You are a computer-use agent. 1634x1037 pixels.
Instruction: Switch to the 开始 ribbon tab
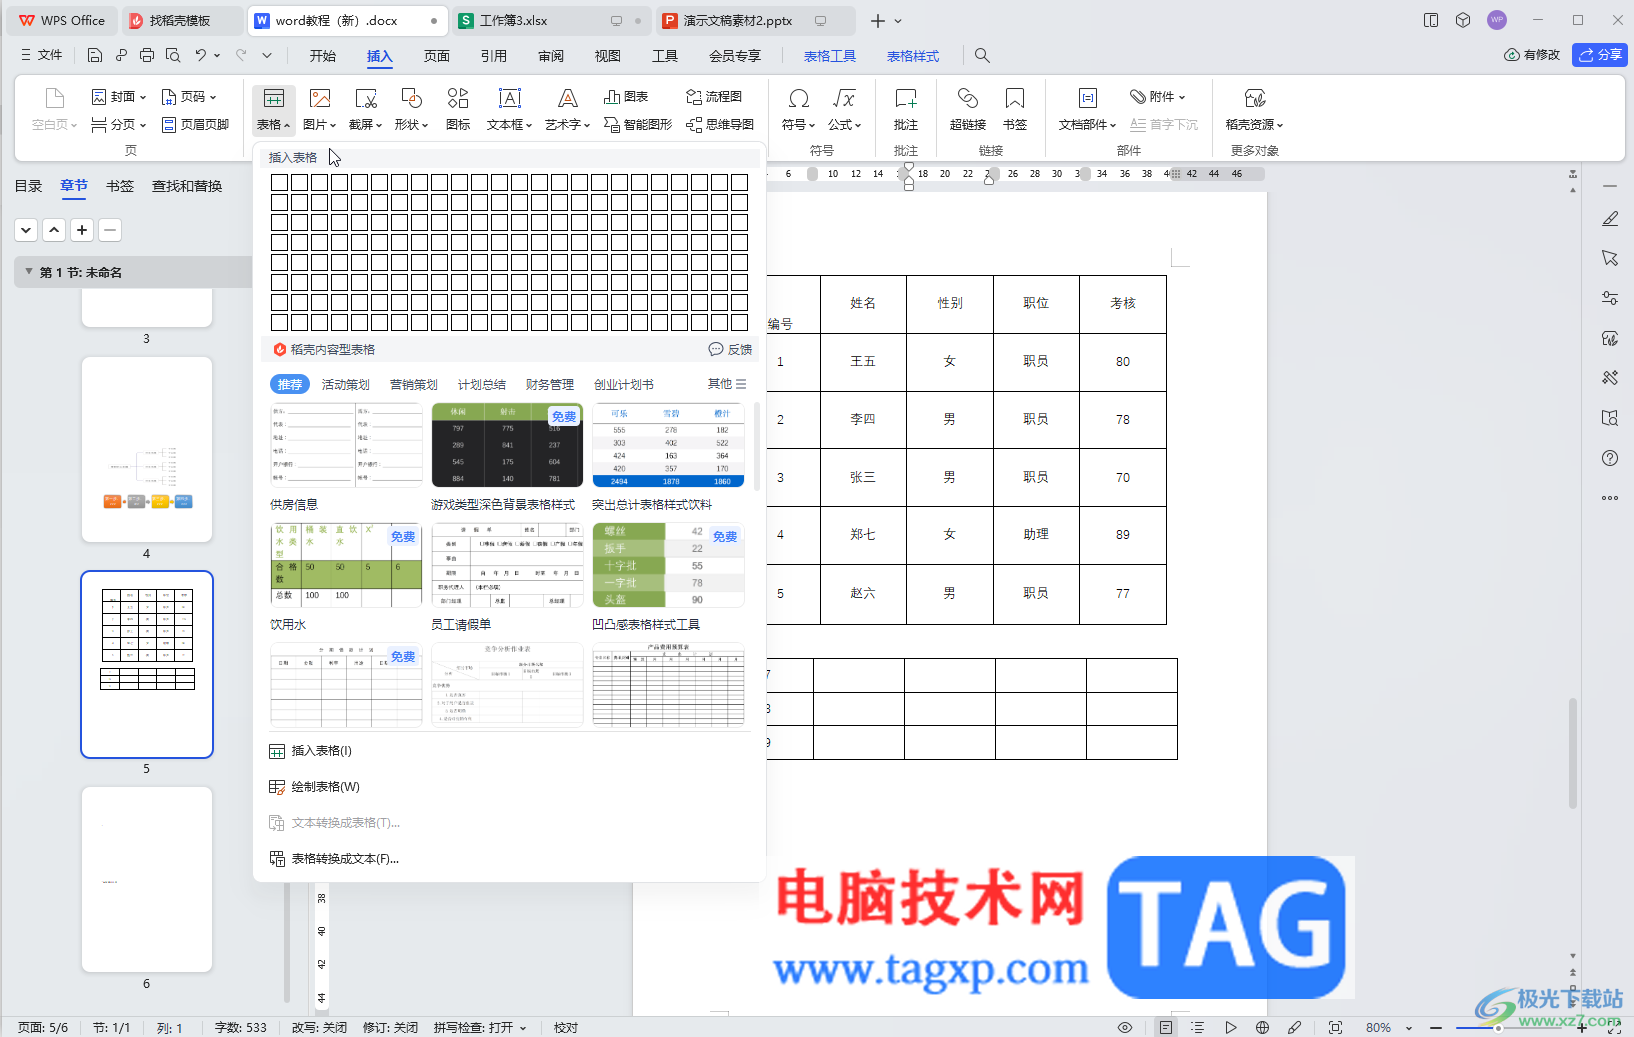click(323, 56)
